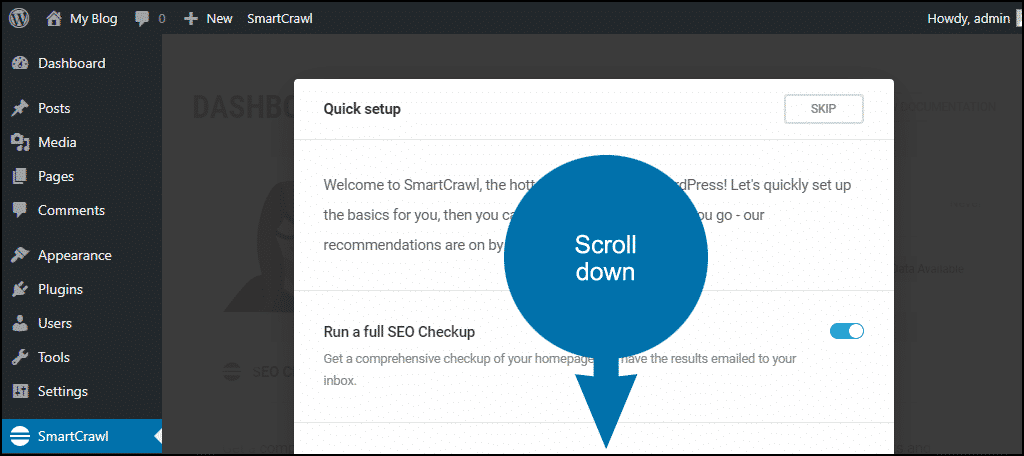Click the Quick setup dialog heading
Image resolution: width=1024 pixels, height=456 pixels.
click(x=362, y=109)
